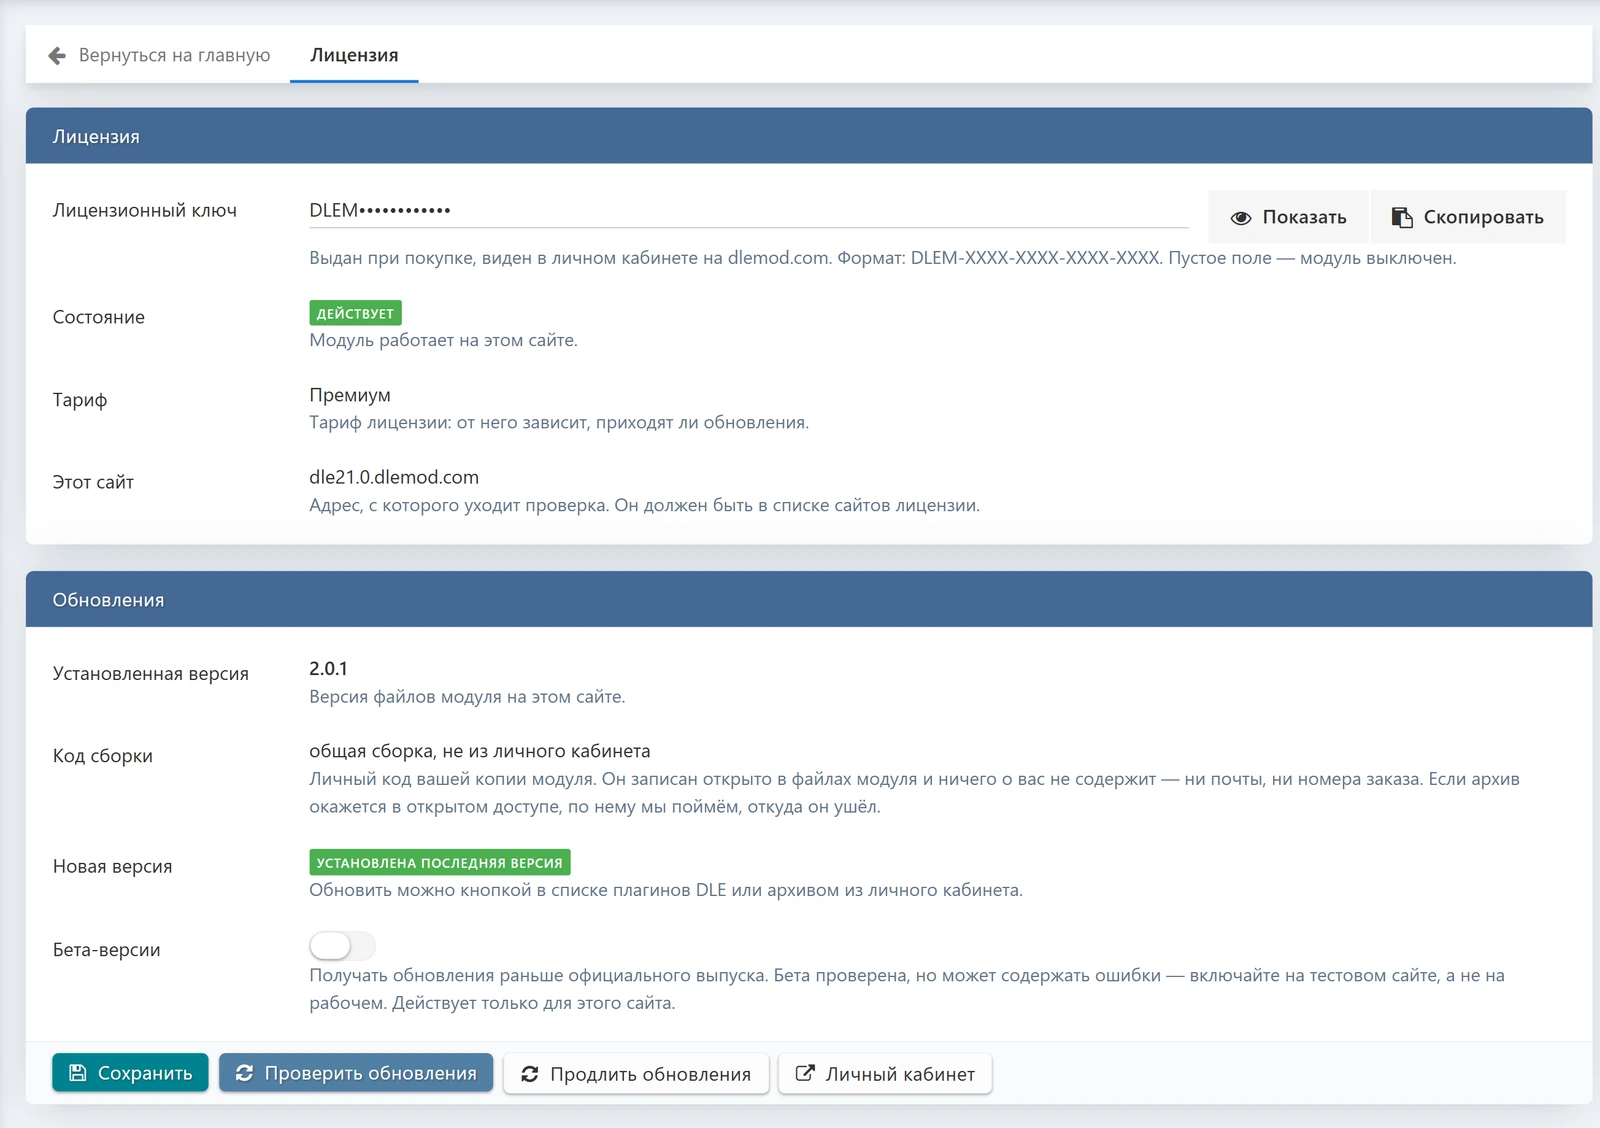
Task: Click installed version value 2.0.1
Action: 328,668
